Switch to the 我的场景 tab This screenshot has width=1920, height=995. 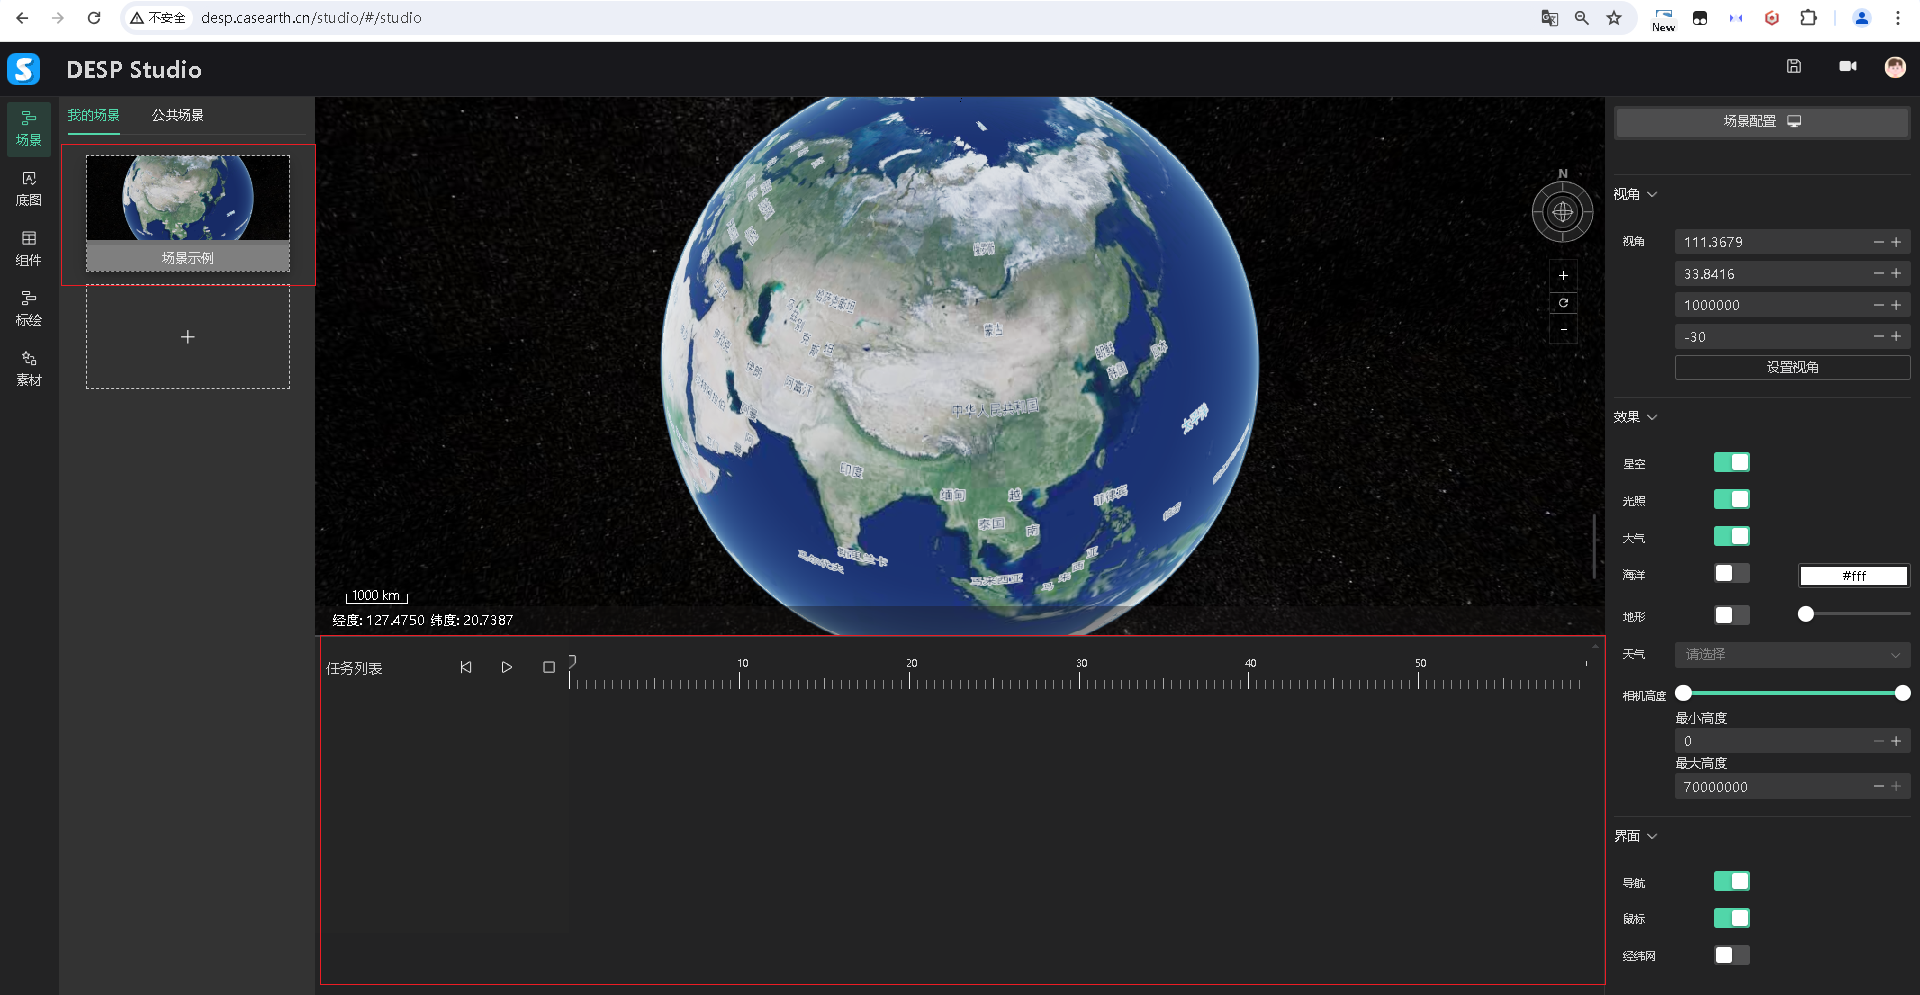[93, 115]
